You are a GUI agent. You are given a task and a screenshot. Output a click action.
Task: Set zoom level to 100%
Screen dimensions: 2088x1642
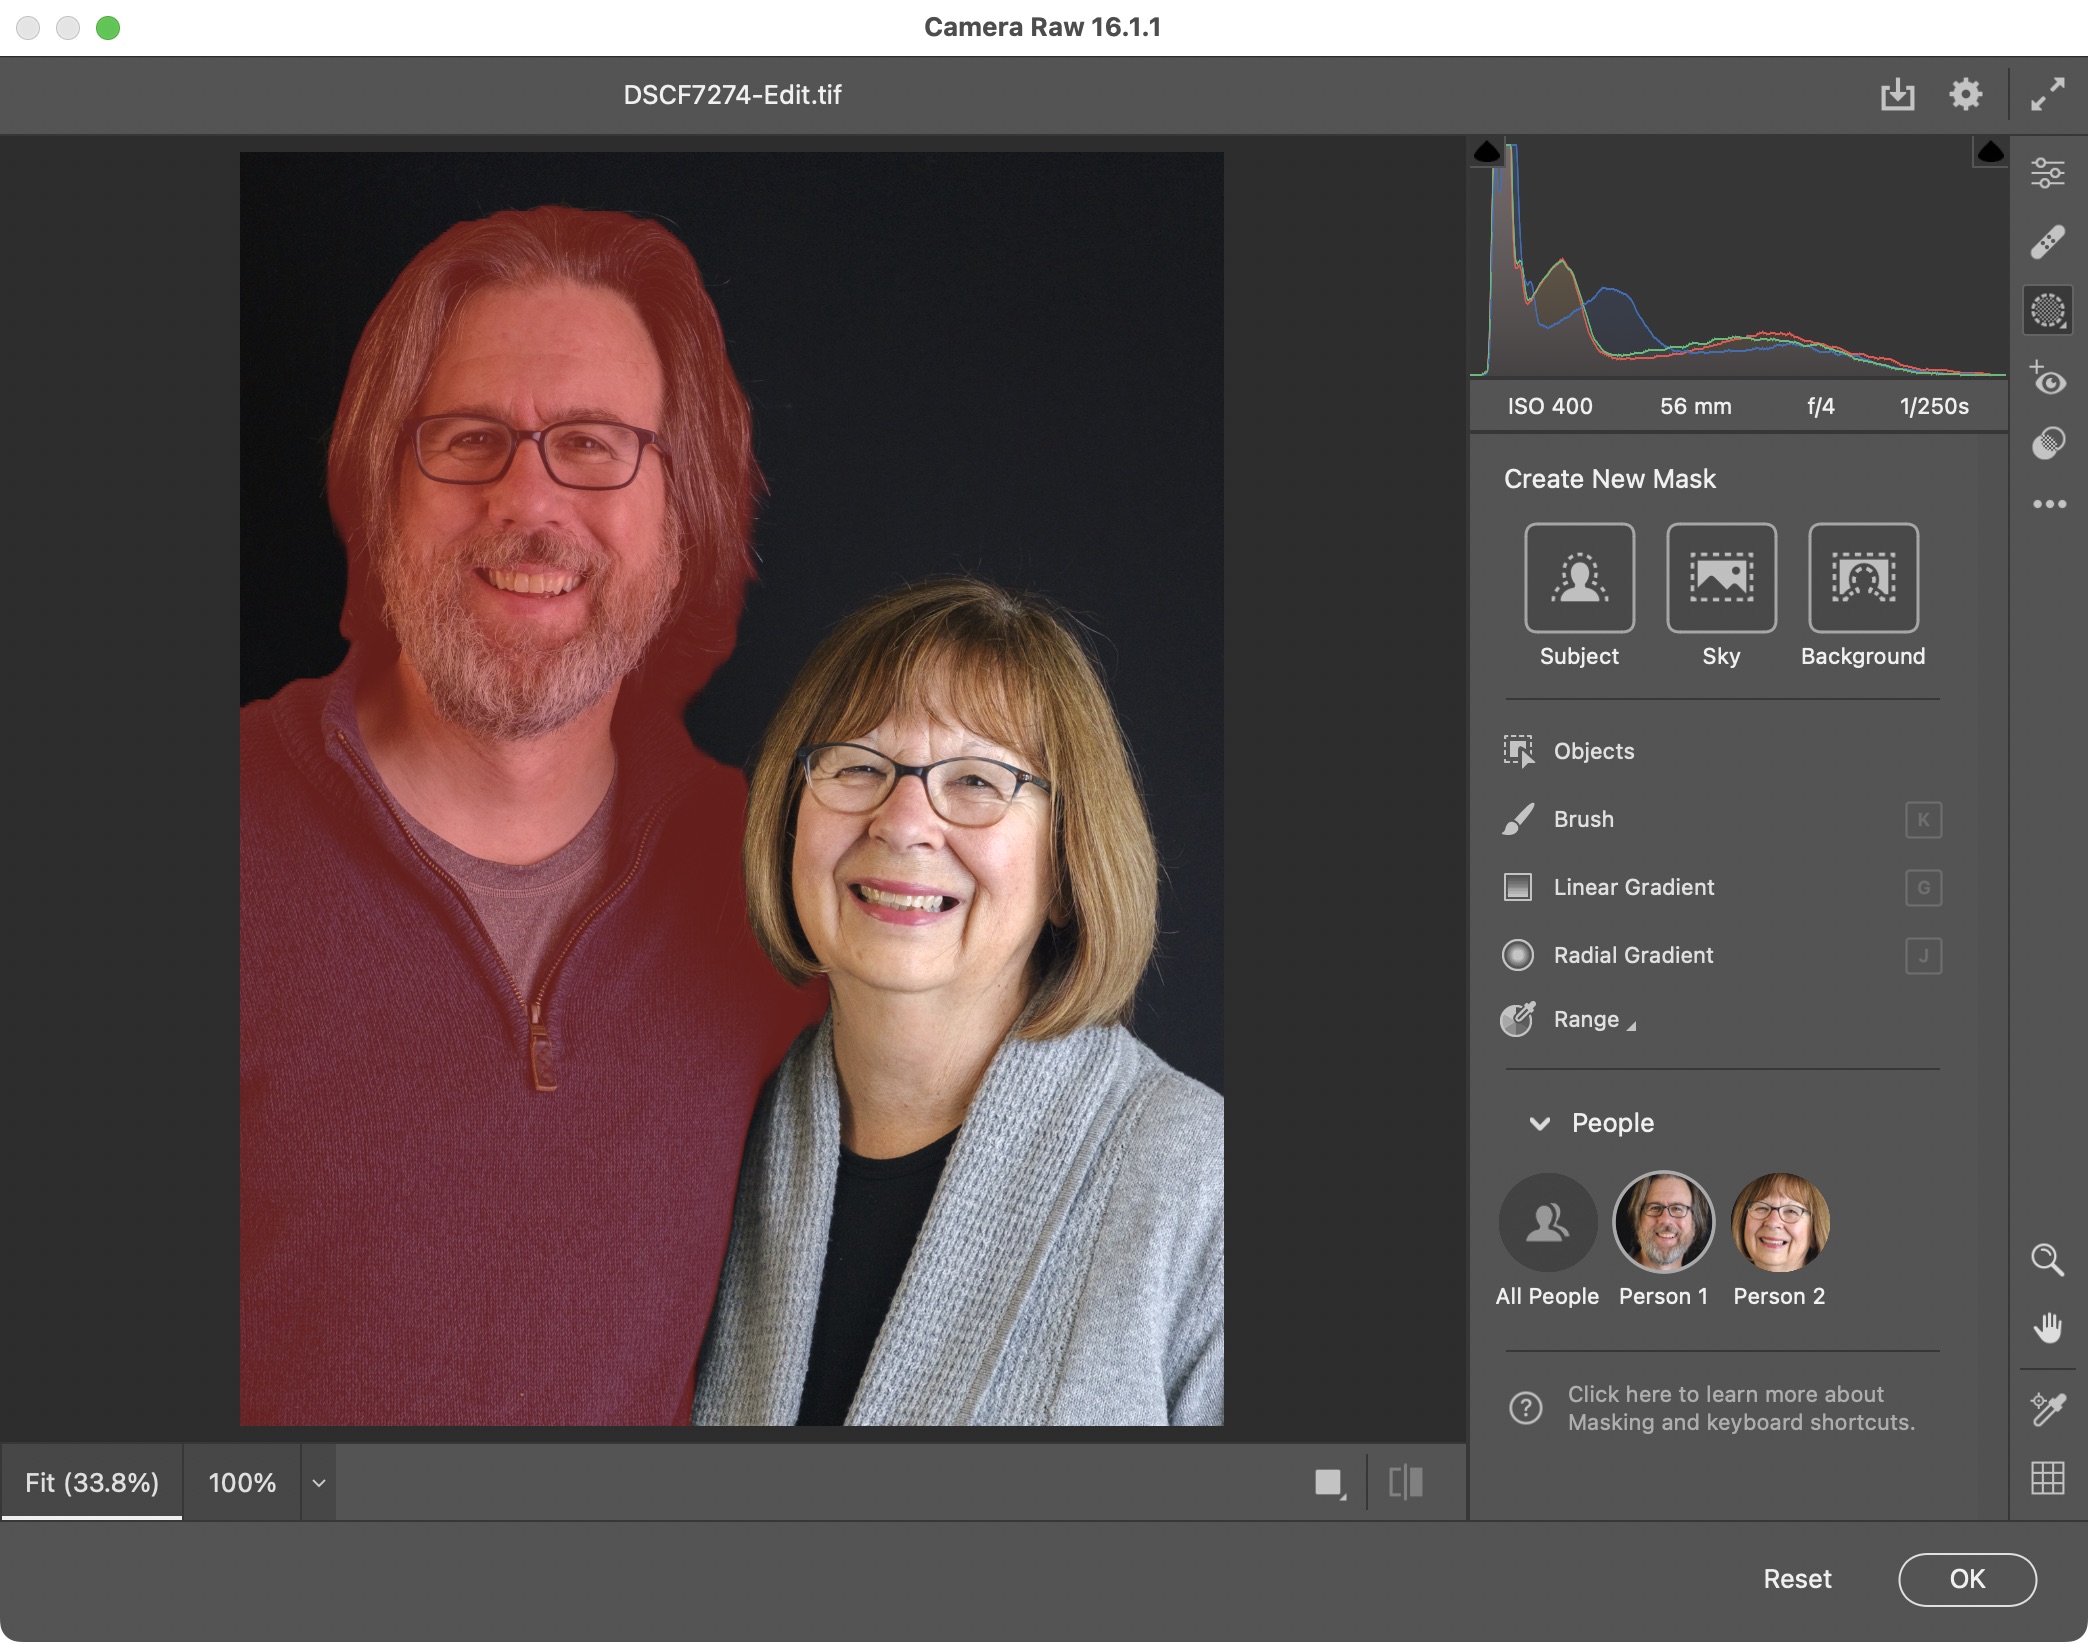(242, 1482)
